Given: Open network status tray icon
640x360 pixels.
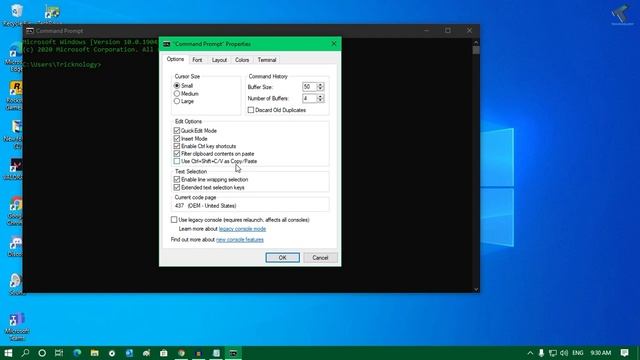Looking at the screenshot, I should pos(553,353).
